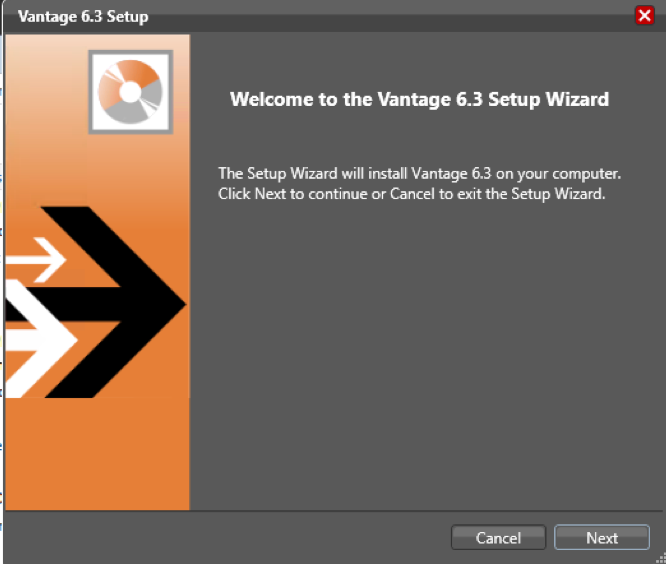Click the 'Welcome to the Vantage 6.3' heading
This screenshot has height=564, width=666.
coord(419,99)
